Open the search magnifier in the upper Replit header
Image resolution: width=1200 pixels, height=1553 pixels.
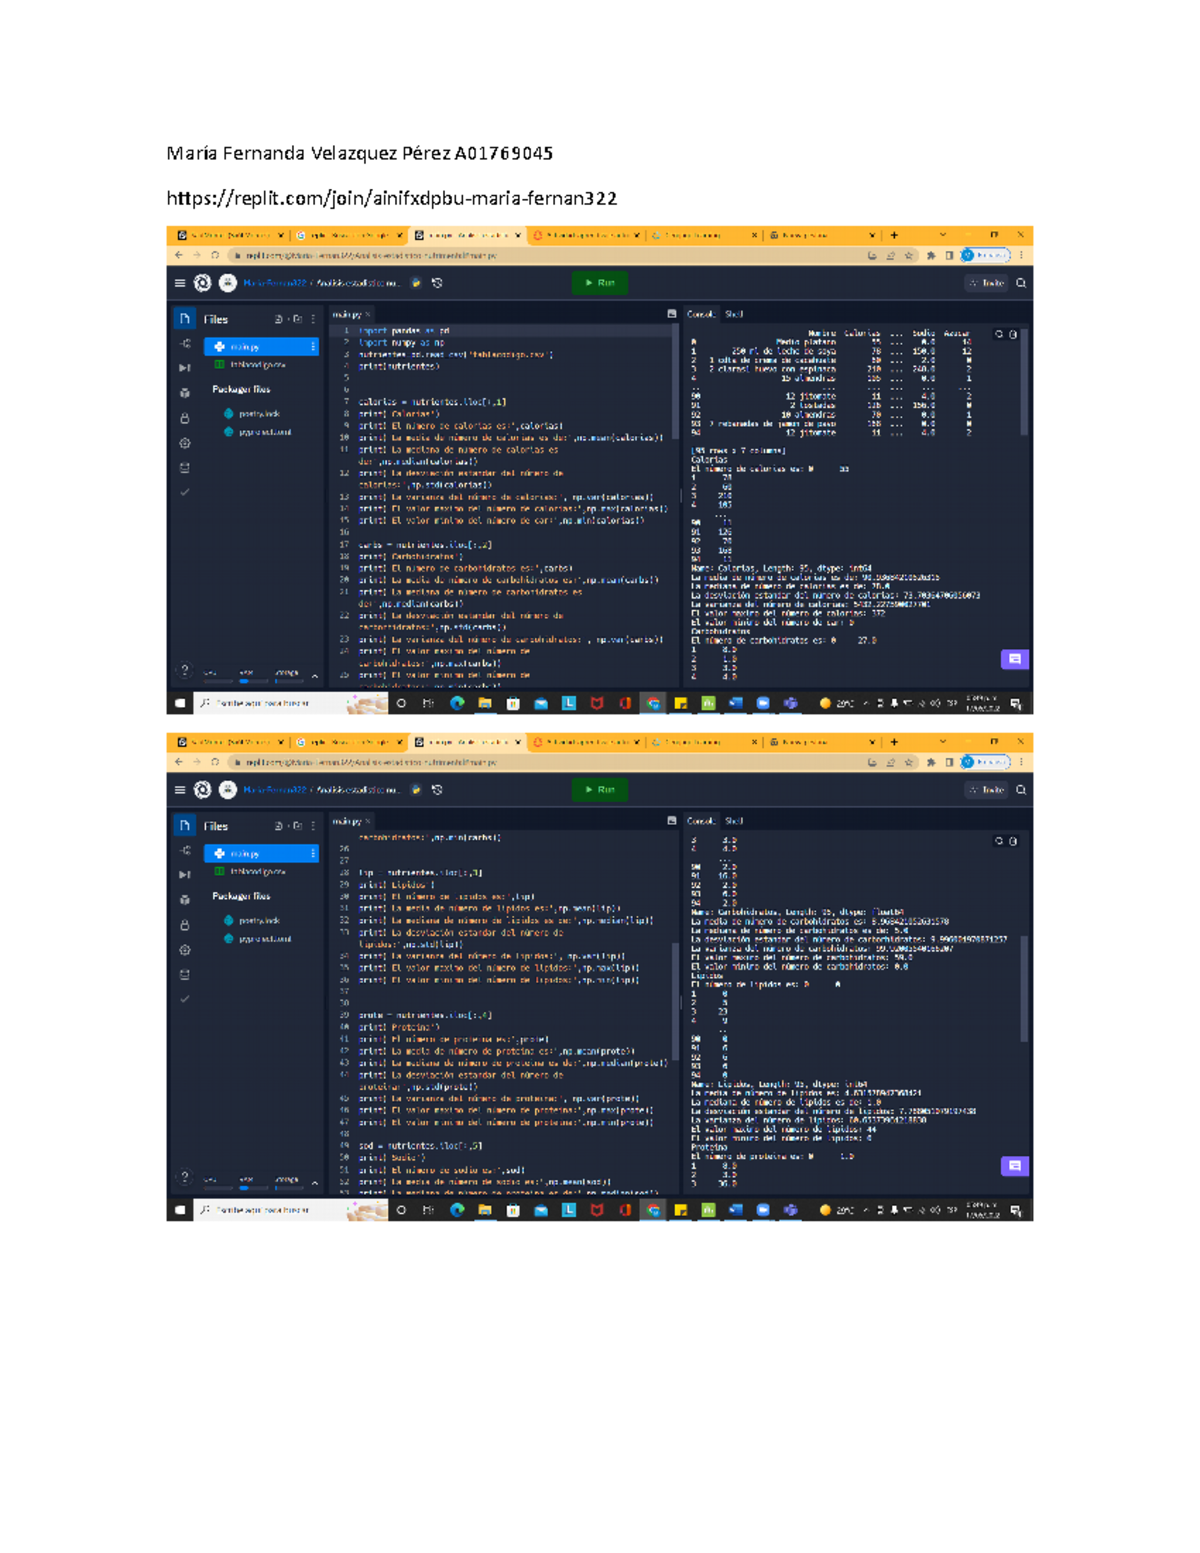1021,283
